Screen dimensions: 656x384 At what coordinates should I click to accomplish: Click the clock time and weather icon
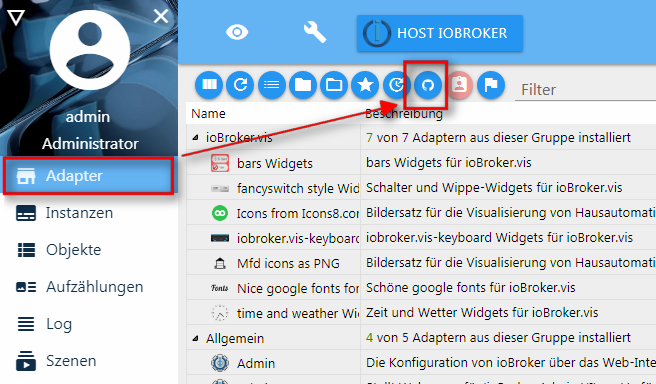[220, 313]
